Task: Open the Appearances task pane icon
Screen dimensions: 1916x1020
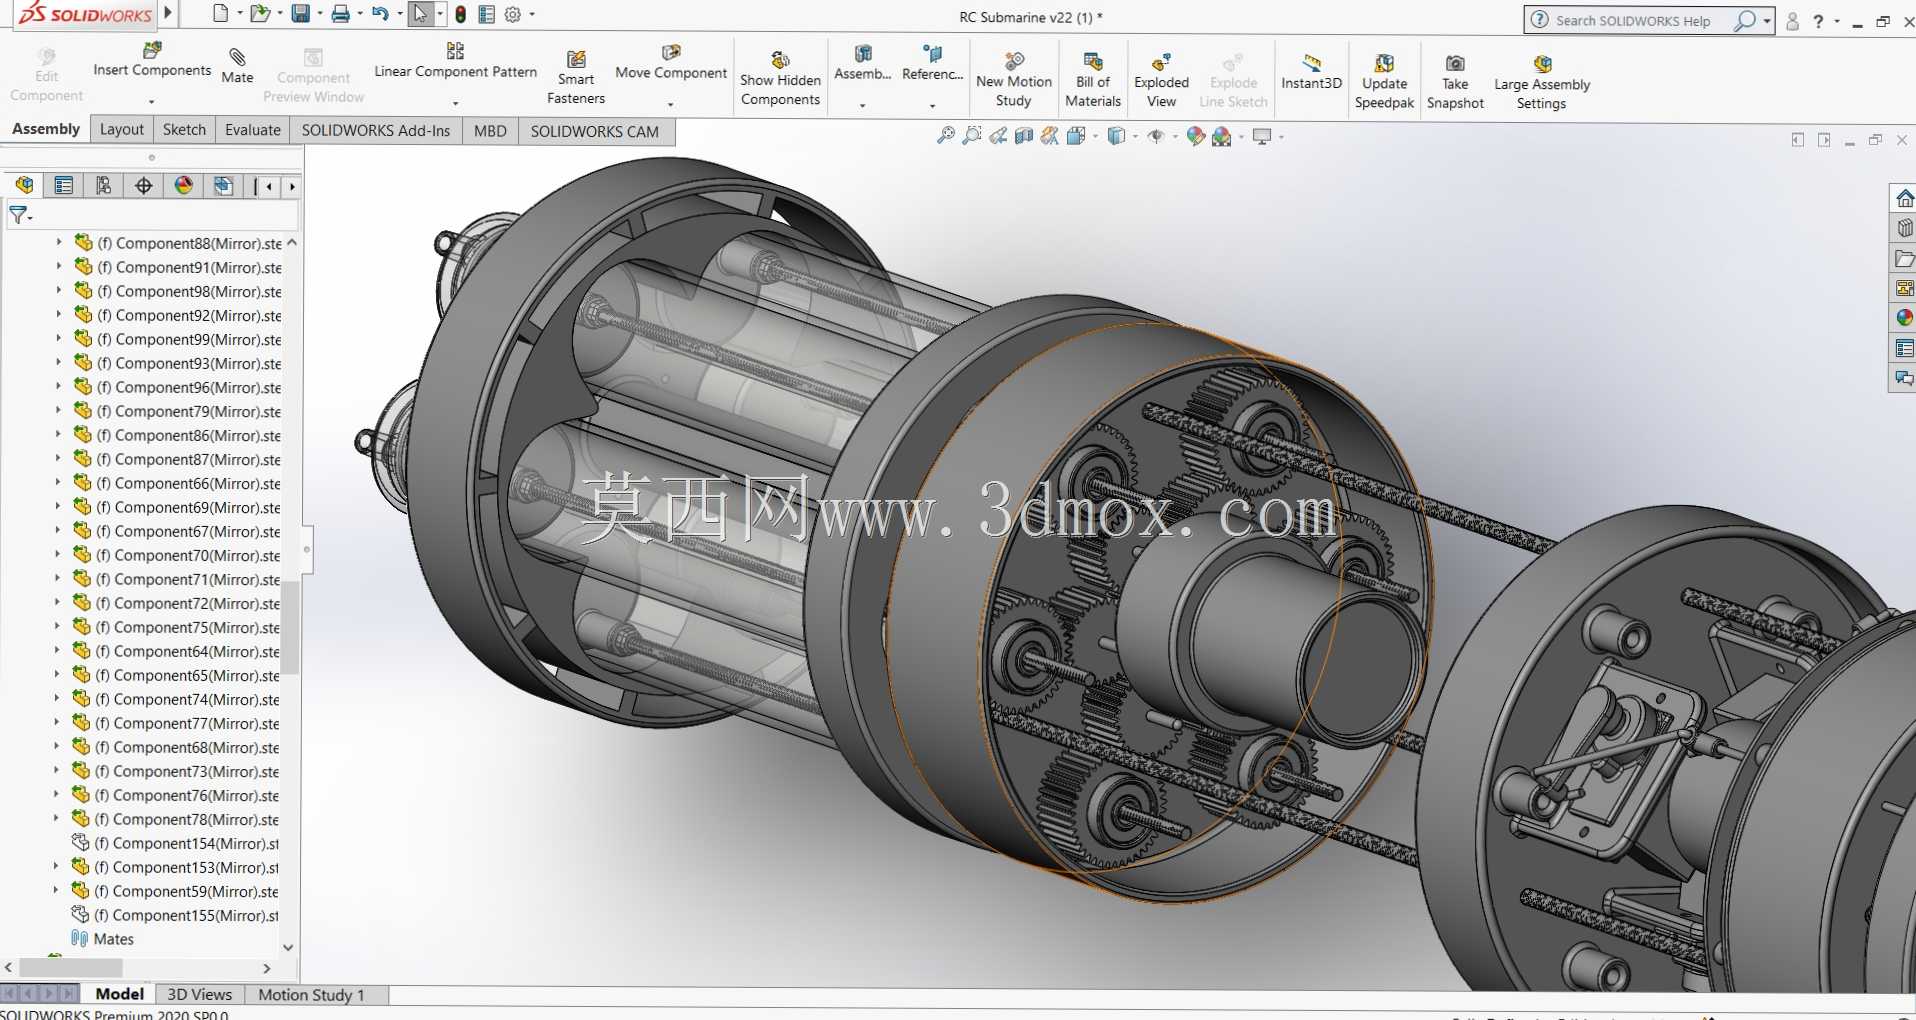Action: [1904, 318]
